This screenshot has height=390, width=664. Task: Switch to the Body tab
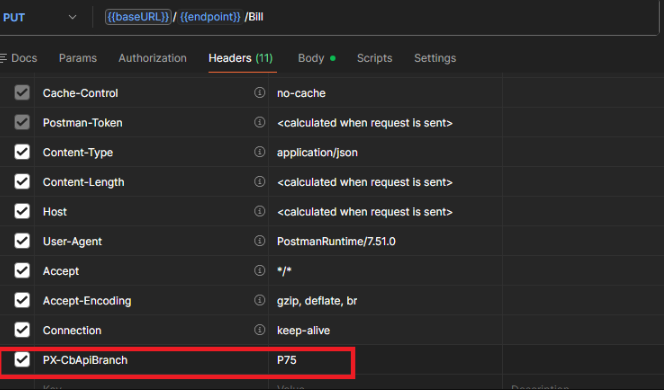pyautogui.click(x=316, y=58)
